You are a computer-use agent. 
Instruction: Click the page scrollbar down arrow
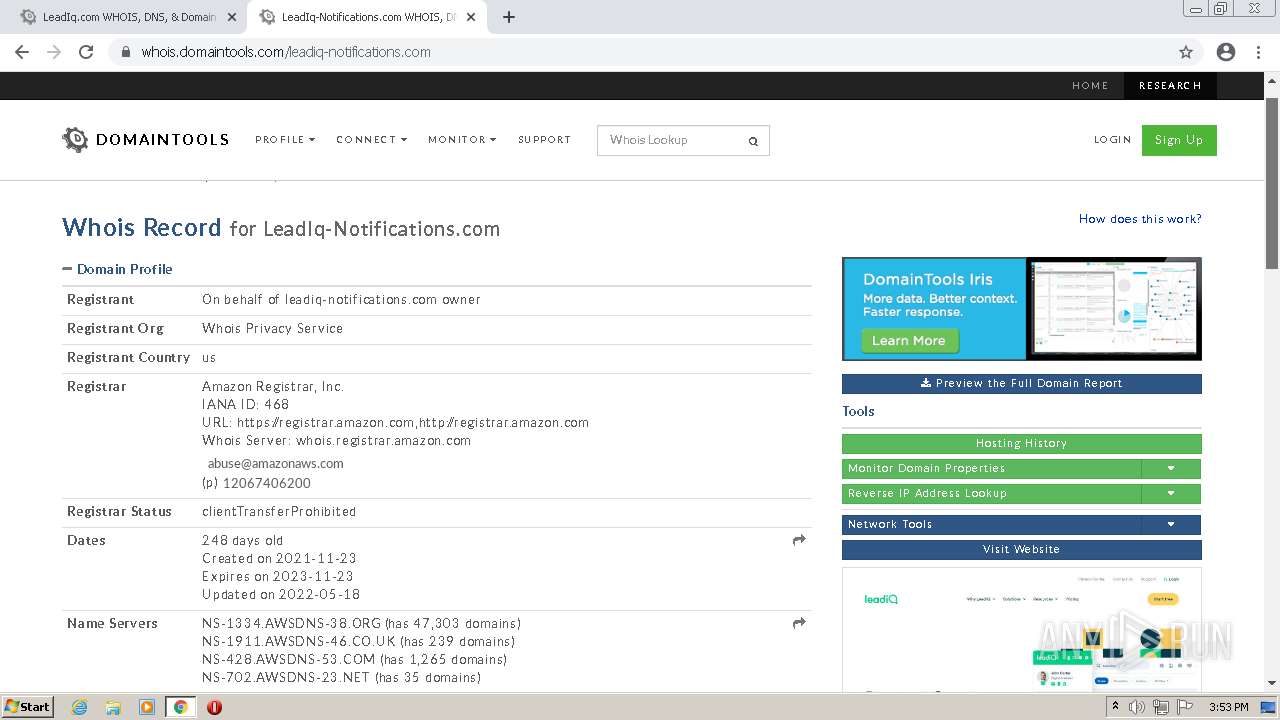(x=1271, y=684)
